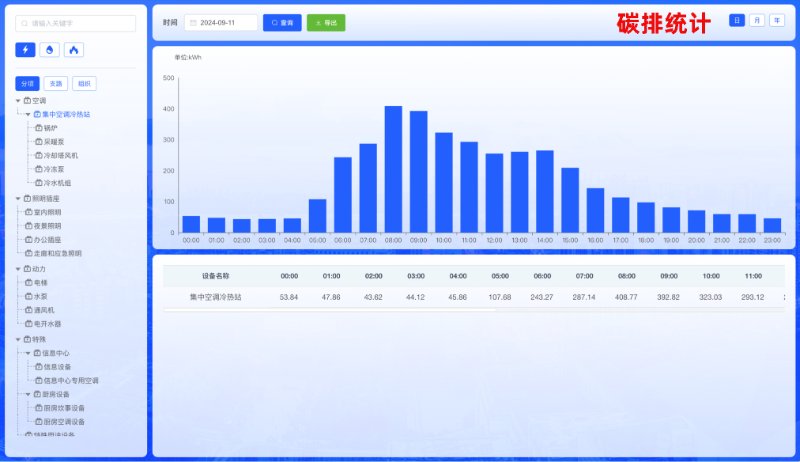Click the icon beside 锅炉 node
This screenshot has height=462, width=800.
[39, 128]
